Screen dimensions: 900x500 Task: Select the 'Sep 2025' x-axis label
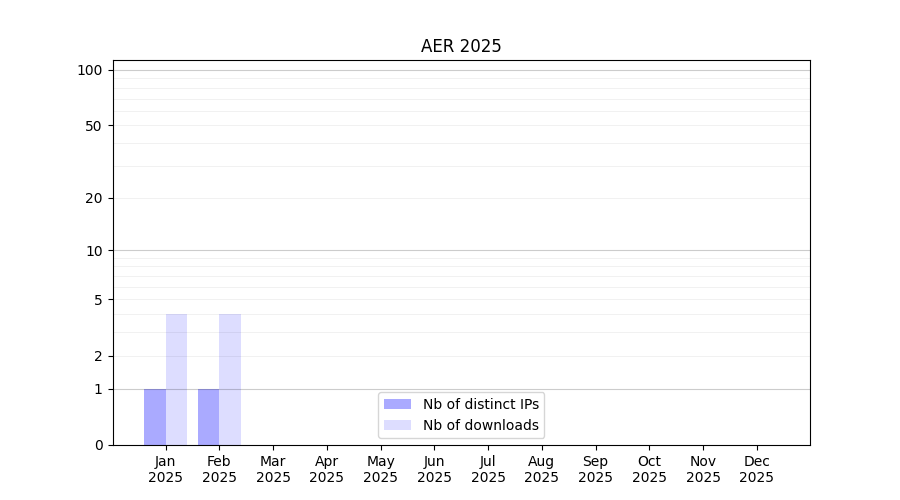point(595,469)
